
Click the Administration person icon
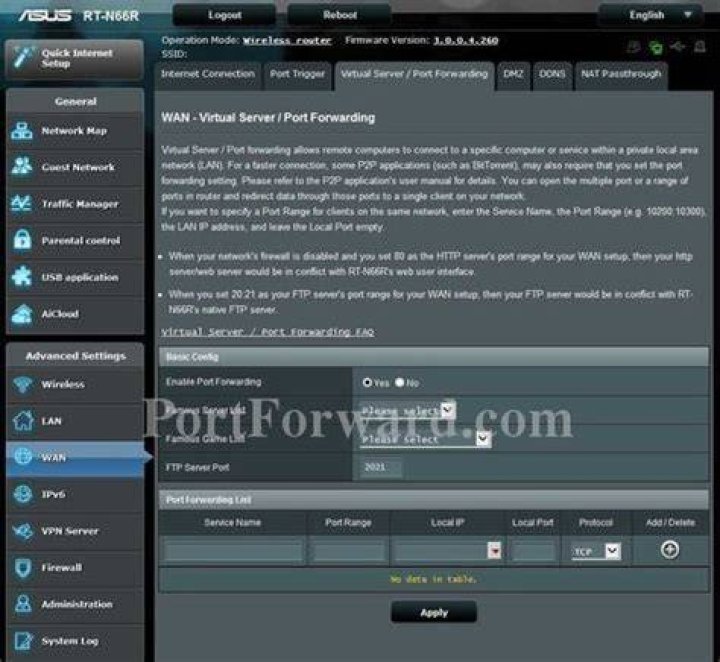[x=22, y=604]
